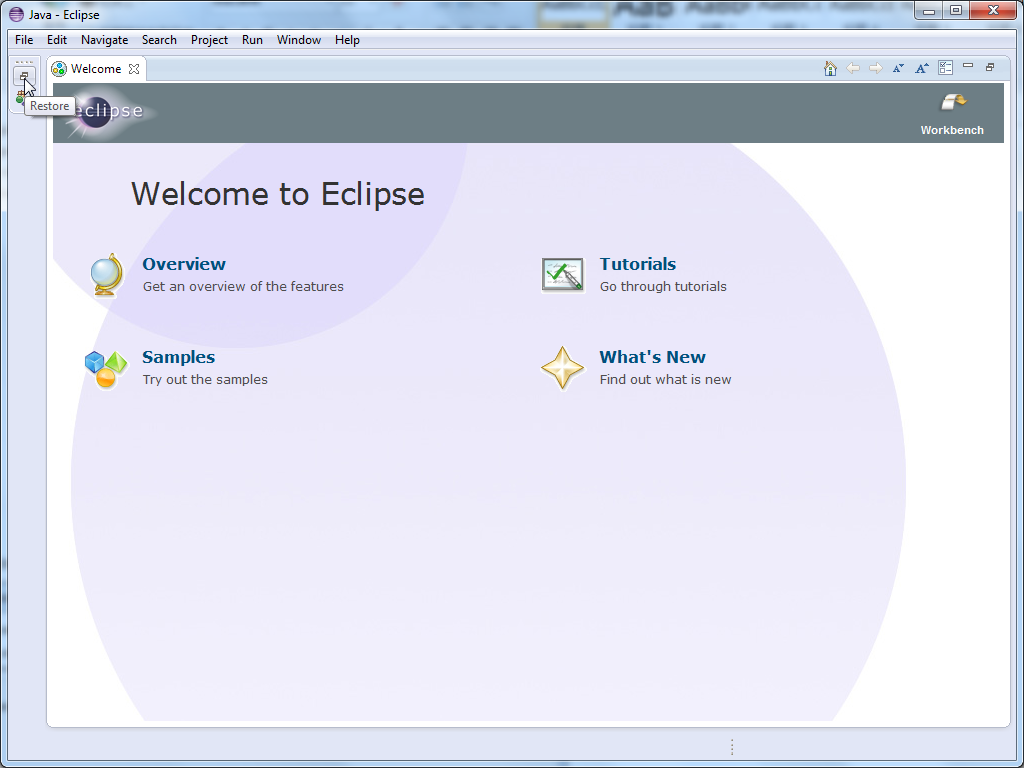Close the Eclipse window
The image size is (1024, 768).
[993, 10]
